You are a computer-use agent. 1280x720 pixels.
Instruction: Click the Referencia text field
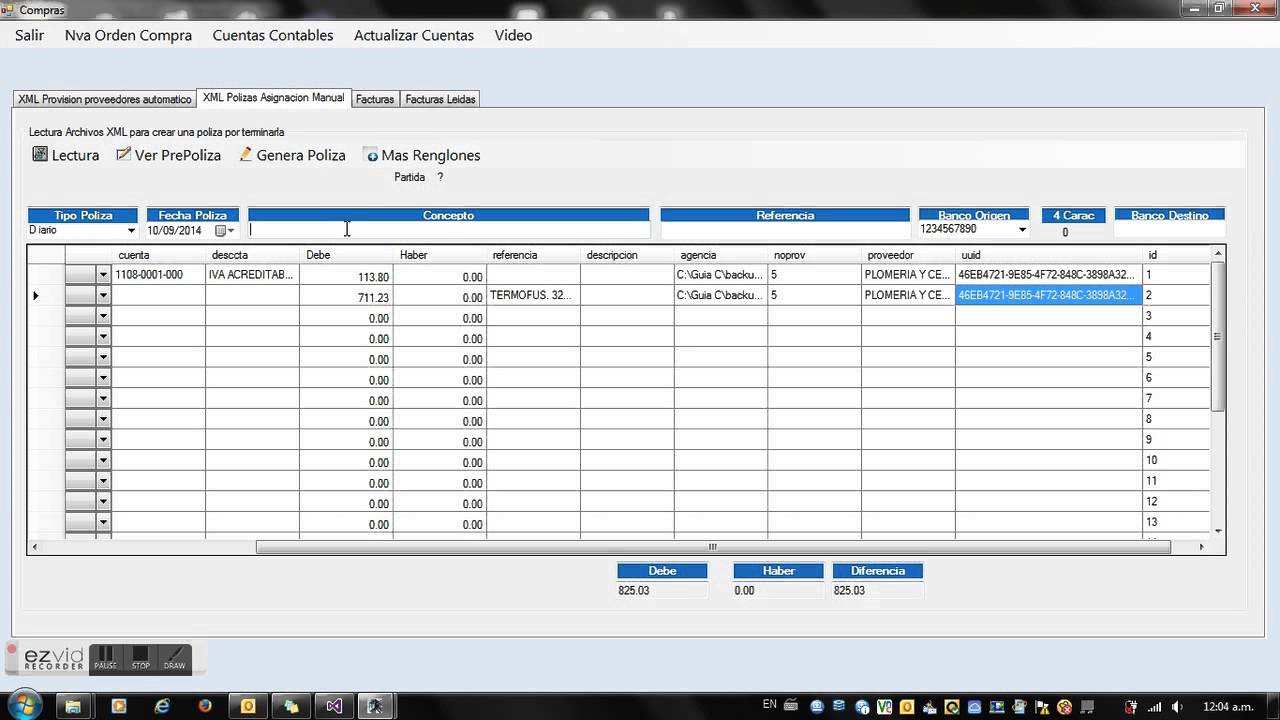tap(785, 230)
